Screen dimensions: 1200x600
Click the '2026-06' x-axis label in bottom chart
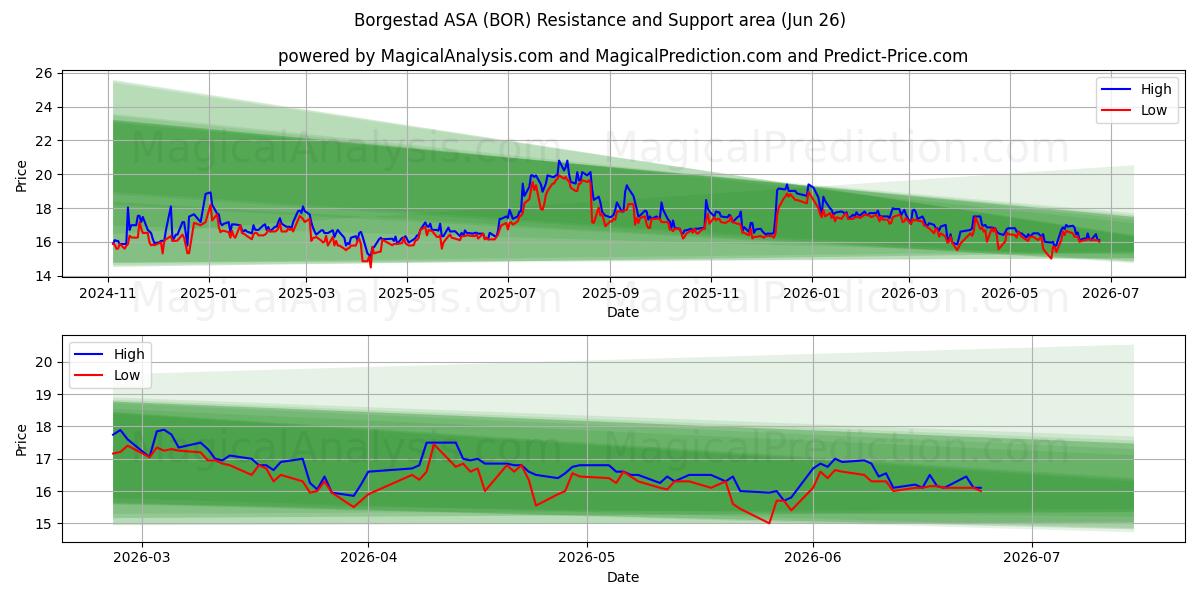pos(813,560)
